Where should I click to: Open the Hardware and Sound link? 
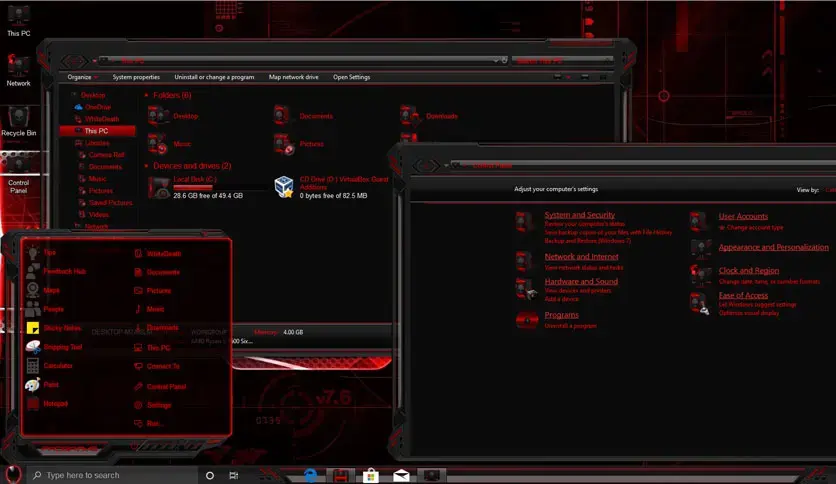581,281
